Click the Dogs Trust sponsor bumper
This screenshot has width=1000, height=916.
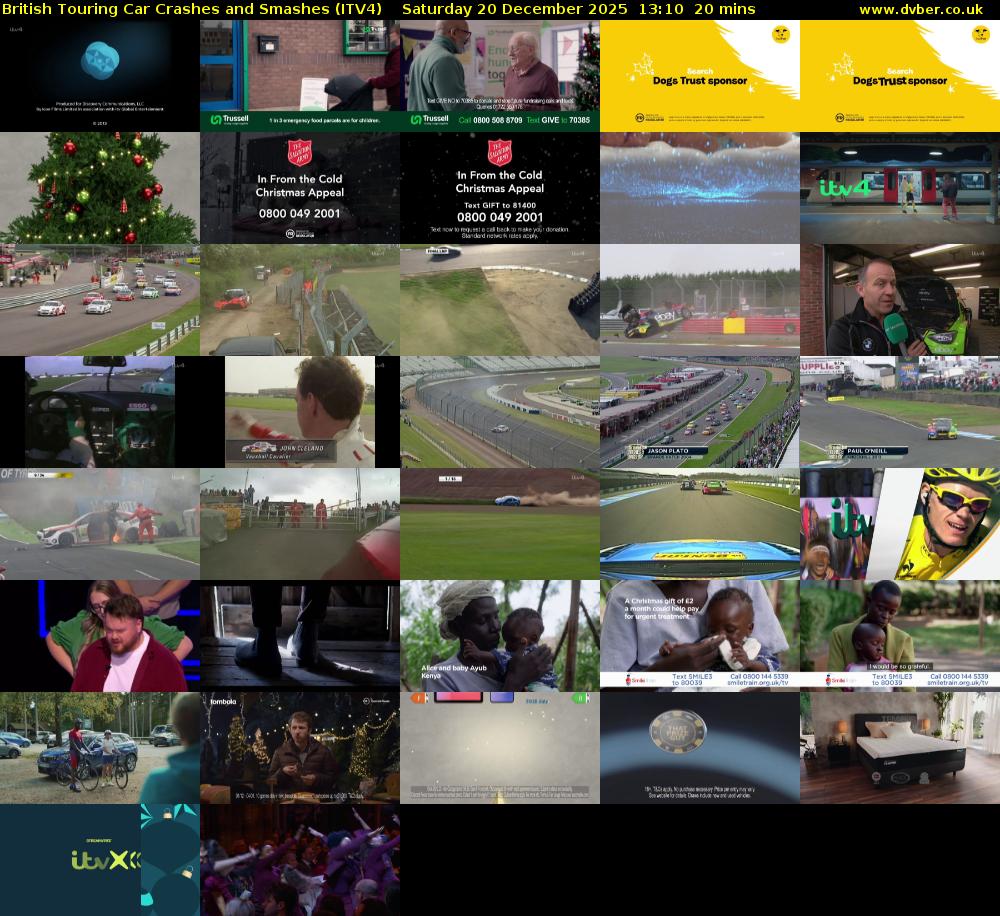coord(700,77)
